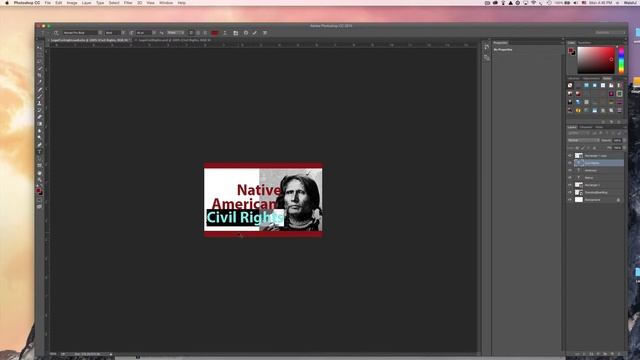
Task: Select the Hand tool
Action: (40, 173)
